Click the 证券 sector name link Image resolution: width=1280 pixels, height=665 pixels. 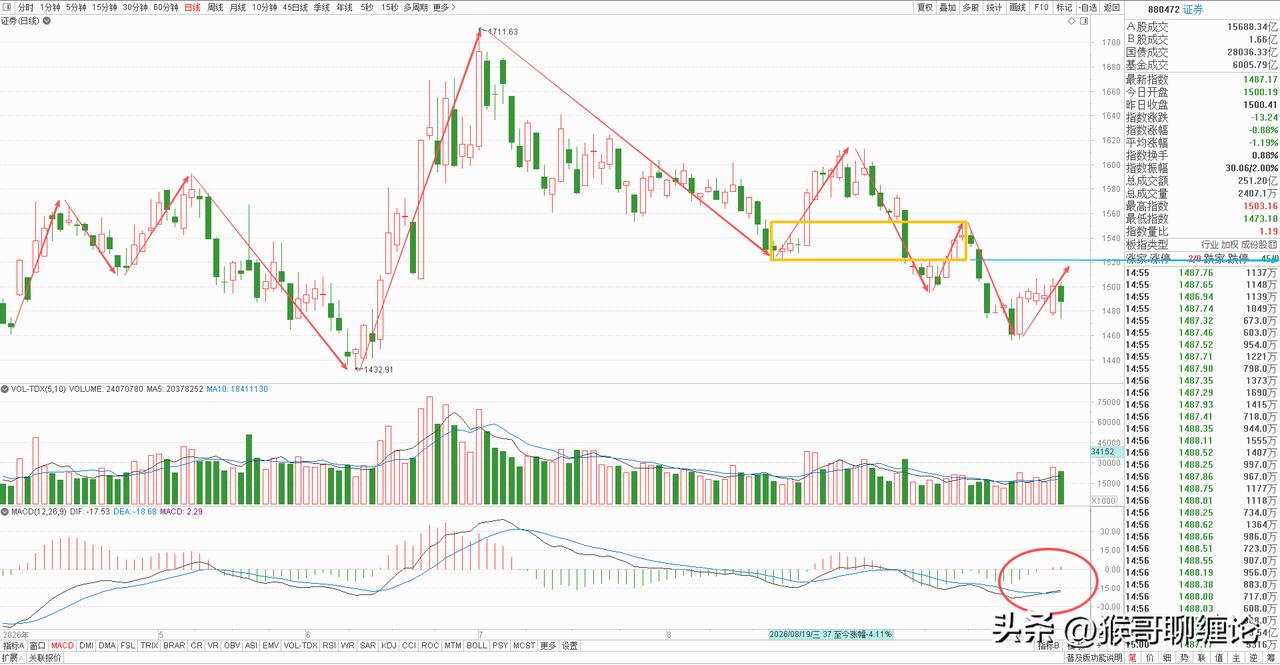tap(1192, 10)
